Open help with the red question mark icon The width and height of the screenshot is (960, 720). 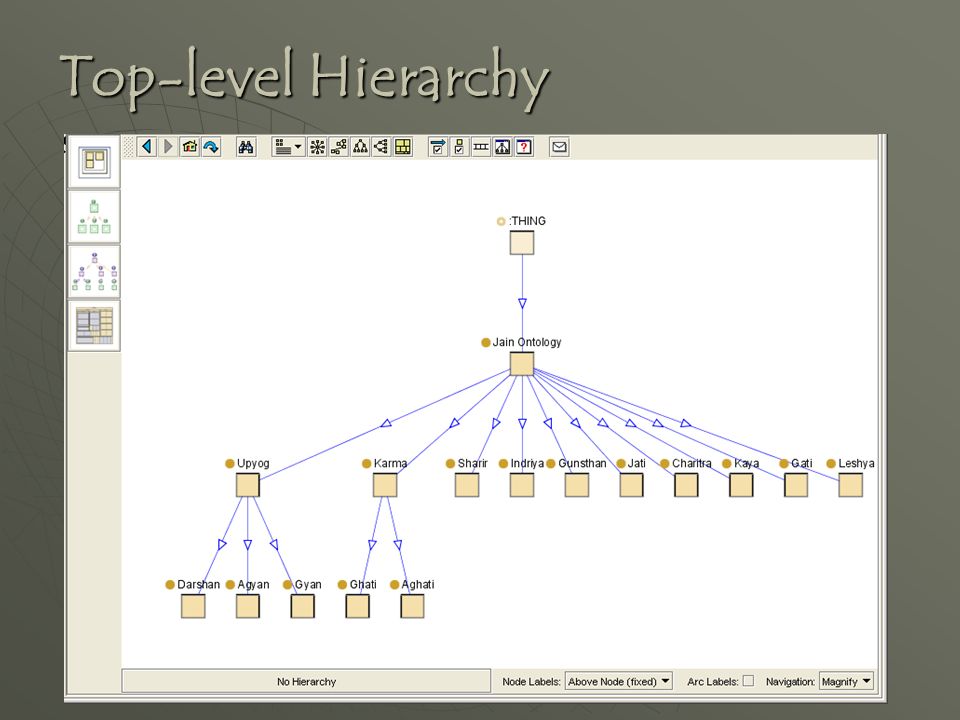[x=523, y=147]
